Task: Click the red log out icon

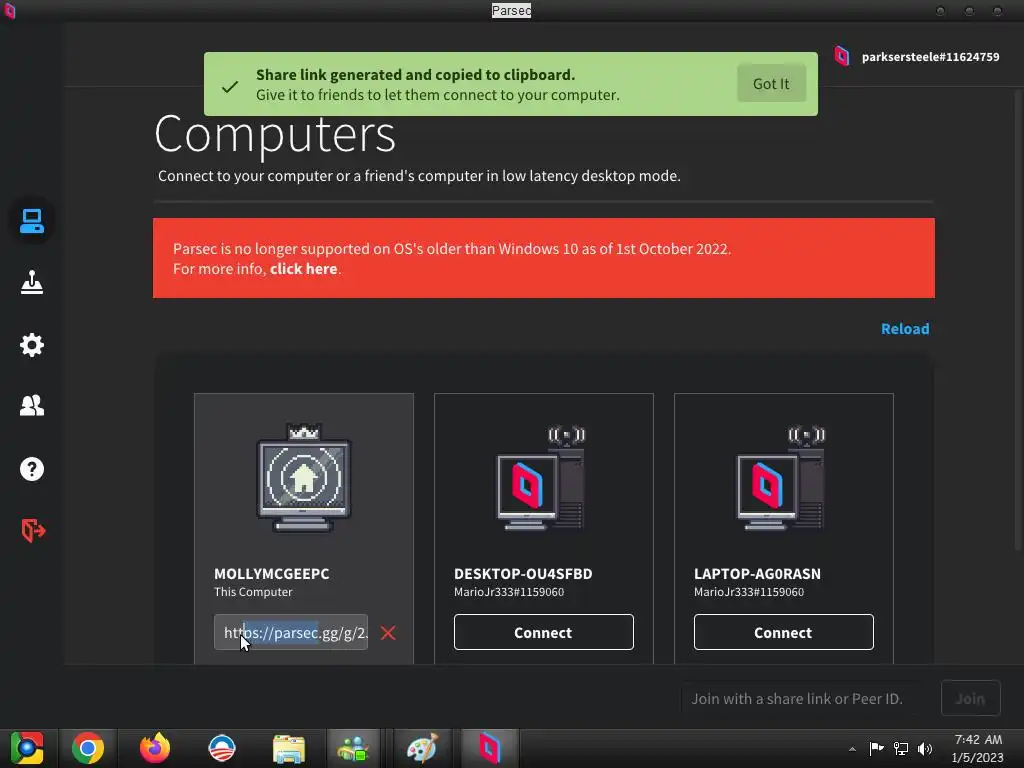Action: 33,530
